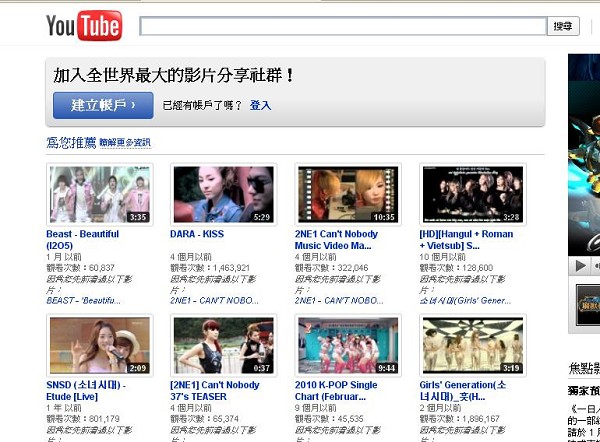Click the text 1 年 以前
This screenshot has height=442, width=600.
(64, 408)
